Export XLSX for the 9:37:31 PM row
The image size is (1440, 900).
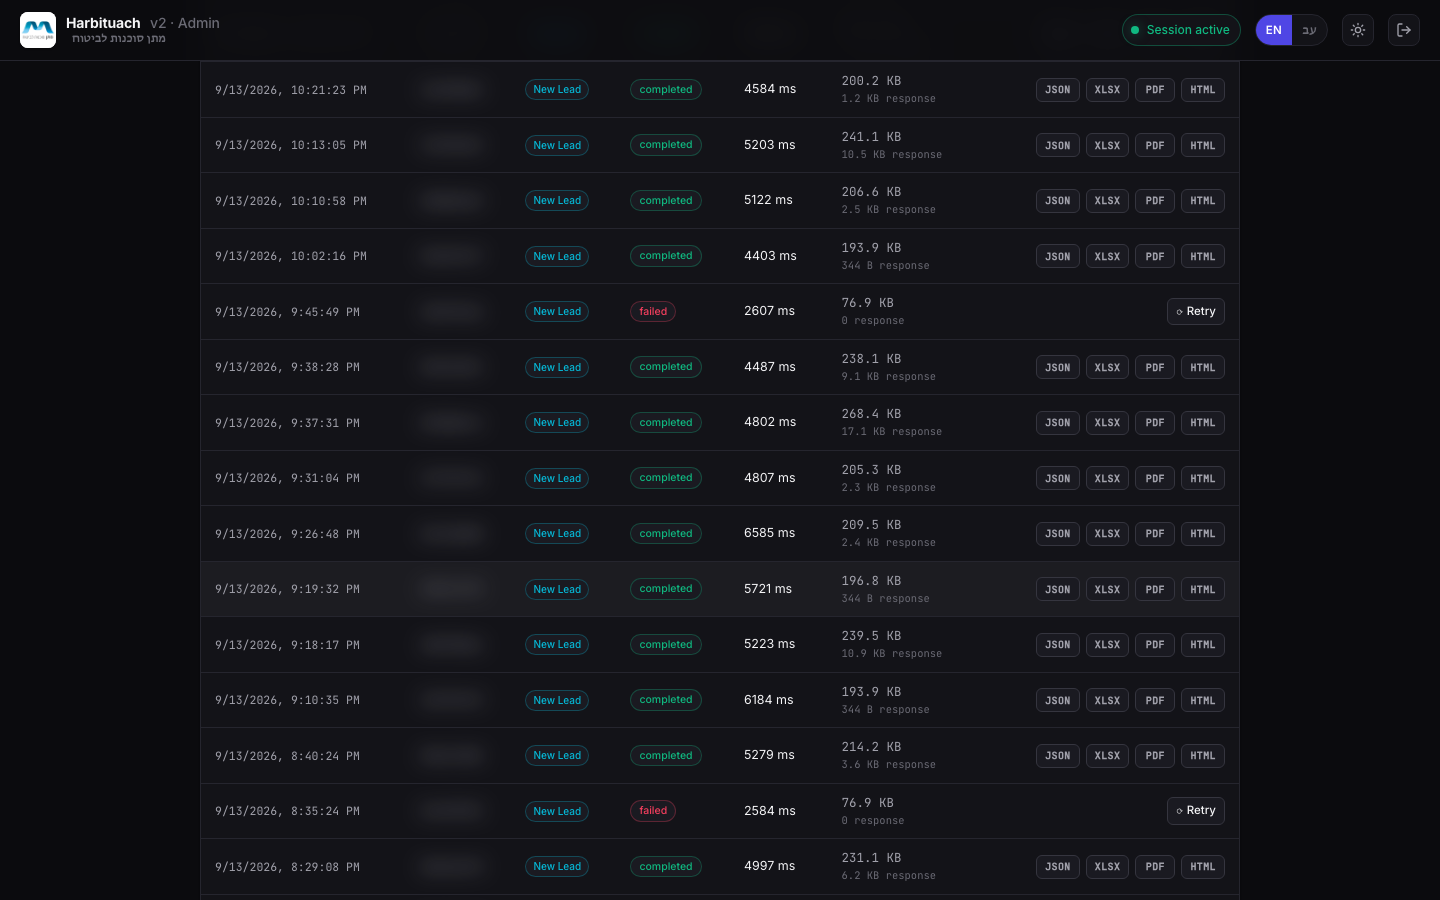pos(1107,423)
